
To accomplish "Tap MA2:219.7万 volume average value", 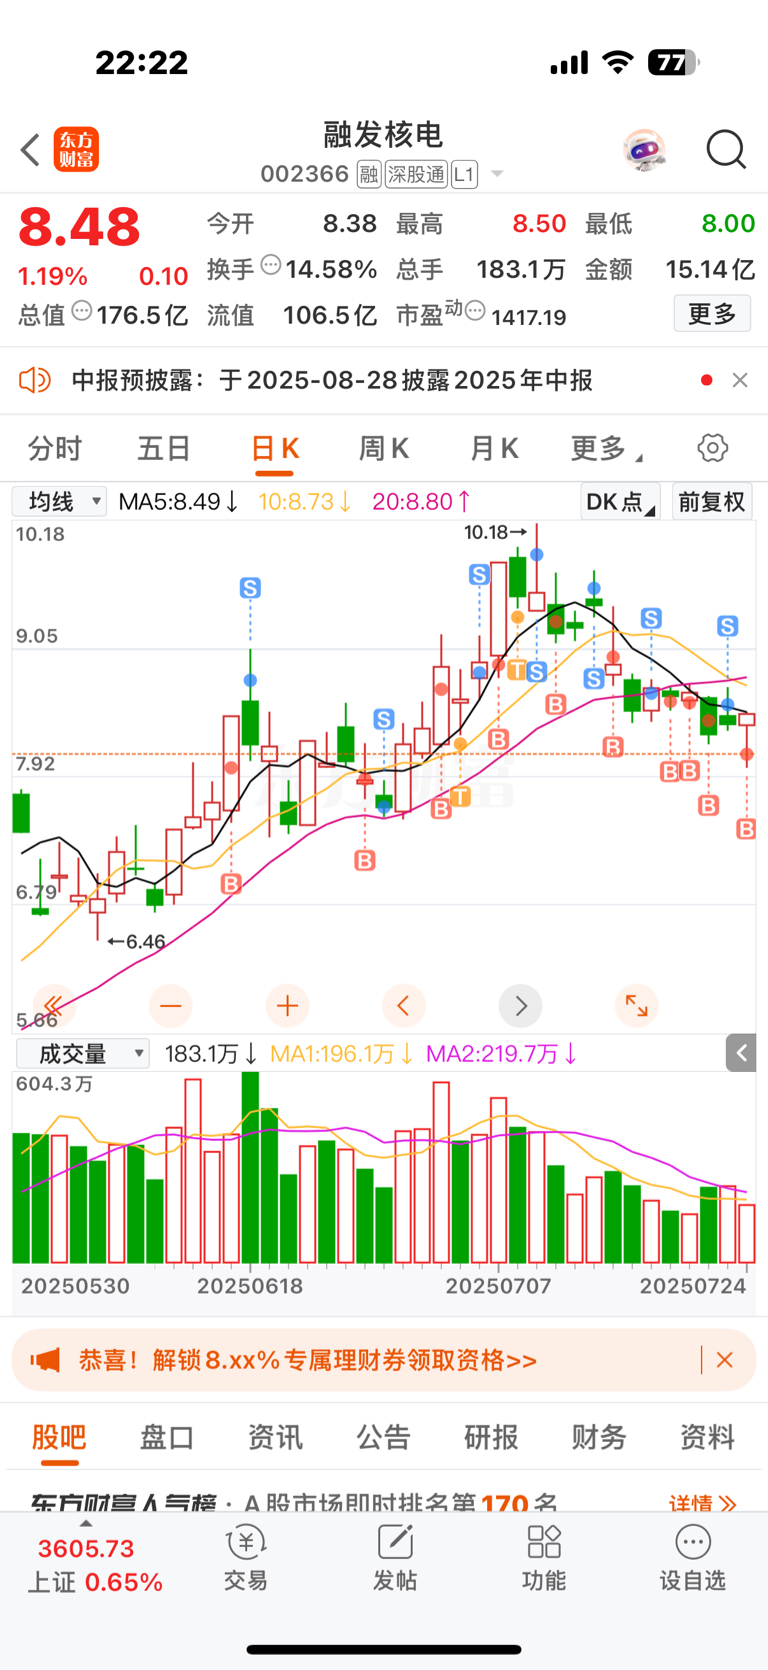I will coord(501,1054).
